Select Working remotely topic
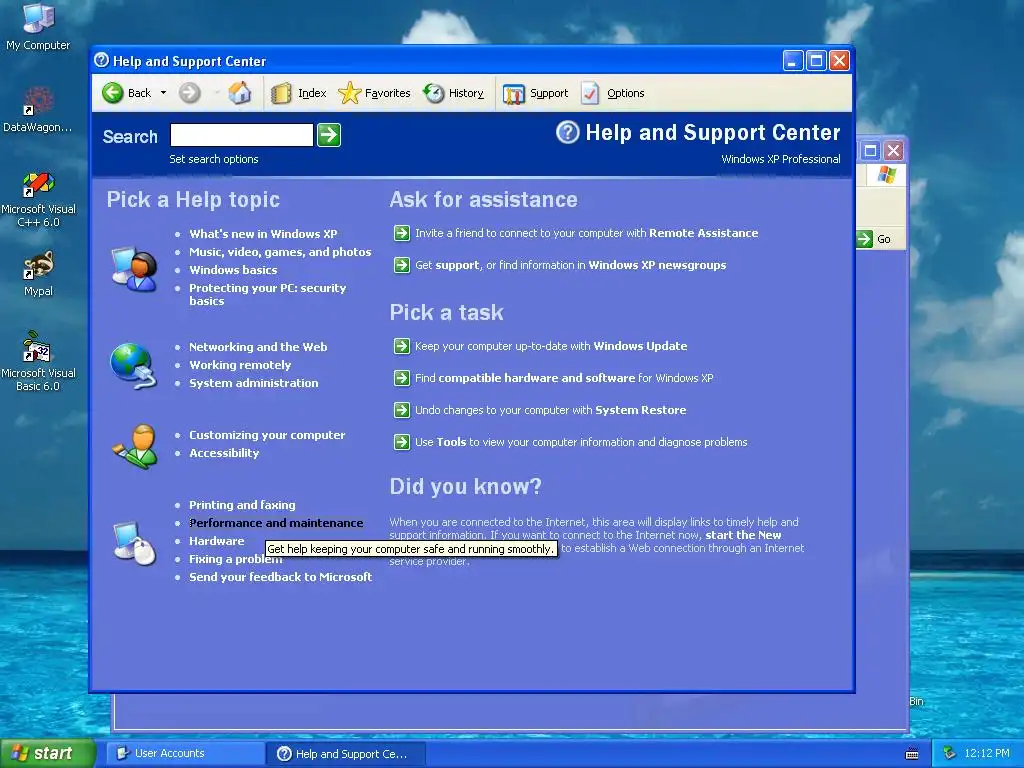 pos(240,365)
